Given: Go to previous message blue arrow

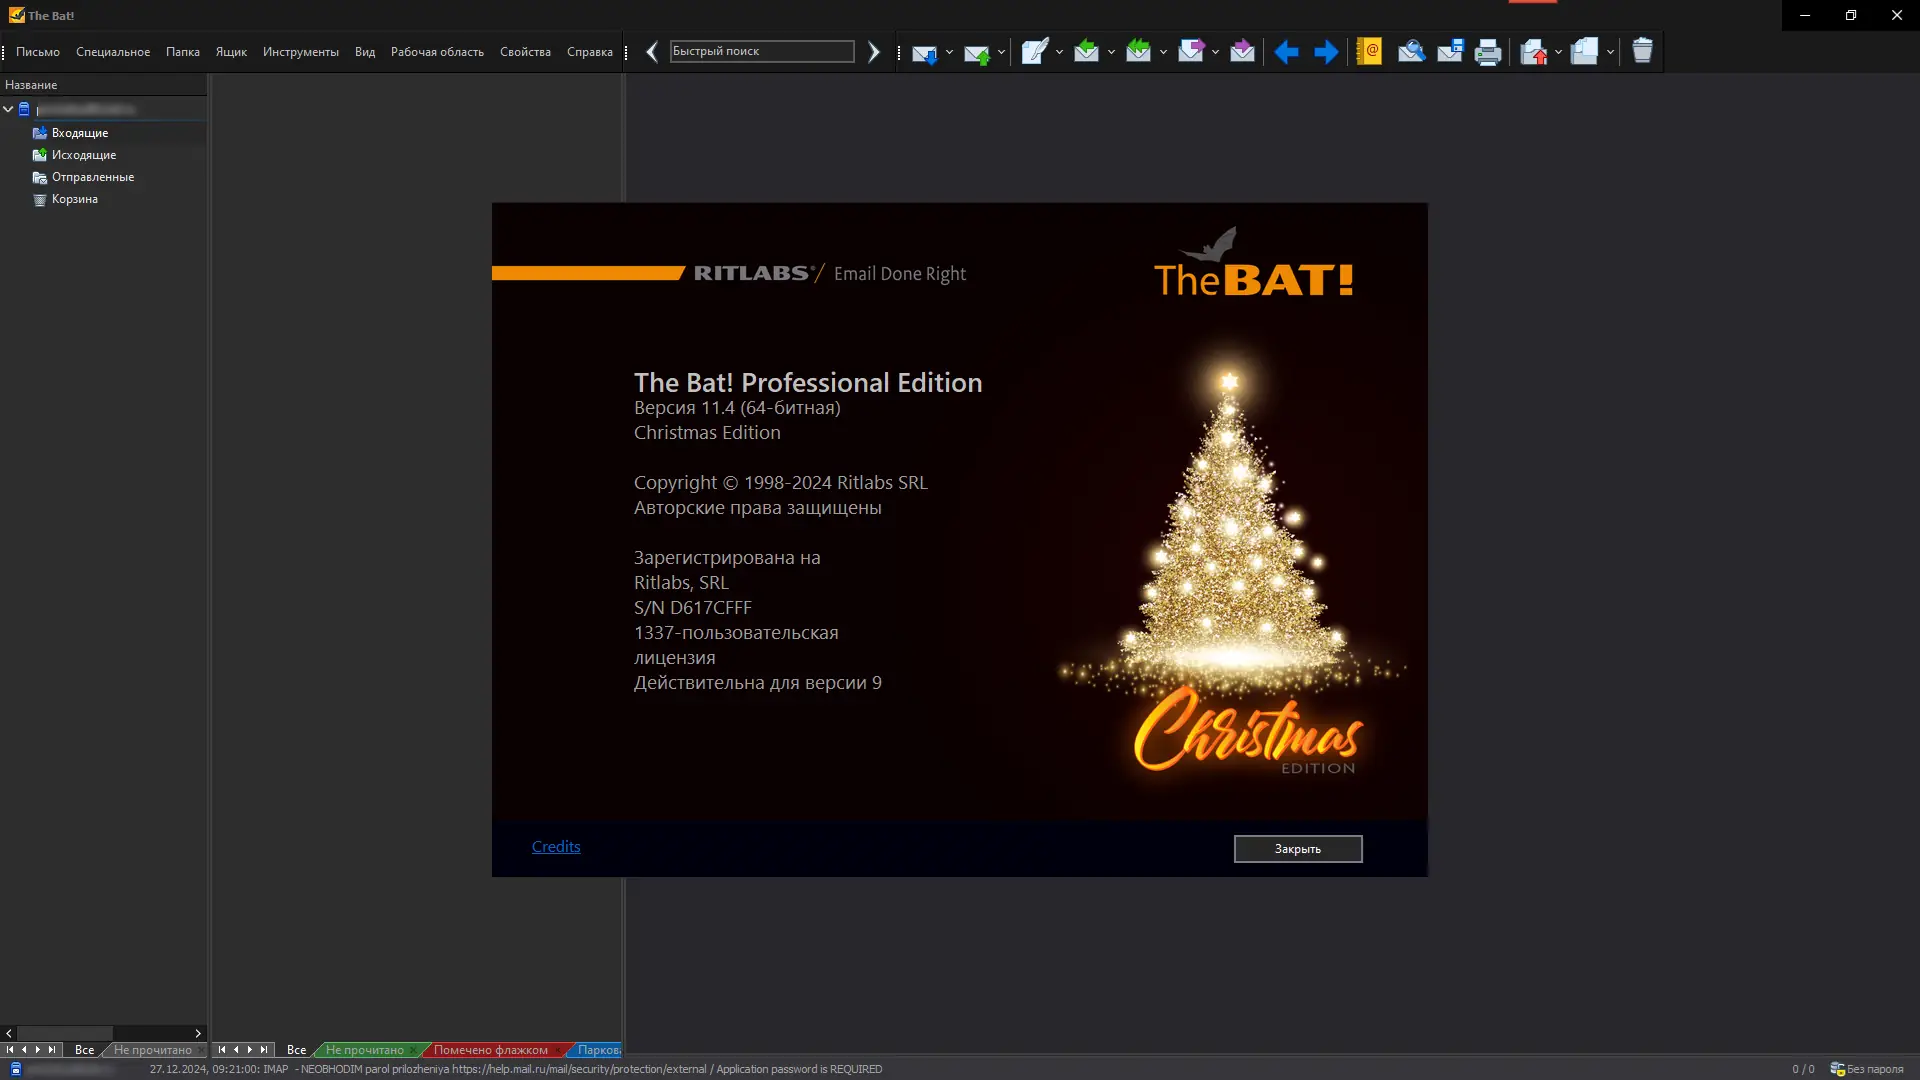Looking at the screenshot, I should pyautogui.click(x=1286, y=52).
